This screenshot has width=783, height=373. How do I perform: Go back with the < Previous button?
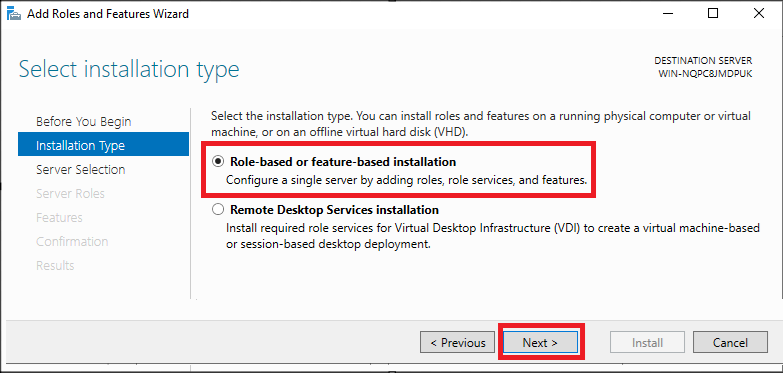[x=457, y=343]
